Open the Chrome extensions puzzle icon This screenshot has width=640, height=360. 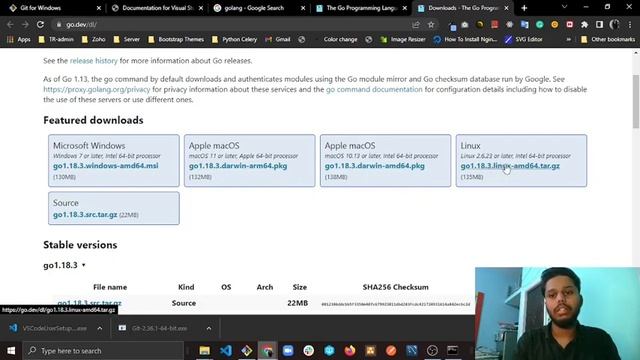point(584,24)
